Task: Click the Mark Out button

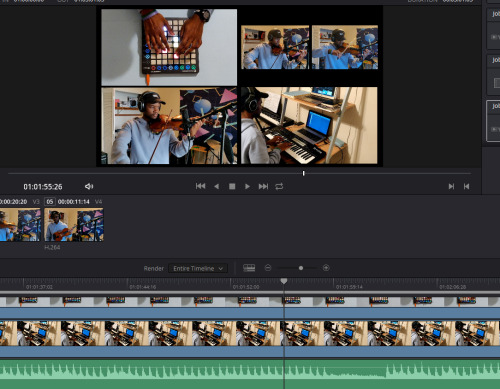Action: click(466, 186)
